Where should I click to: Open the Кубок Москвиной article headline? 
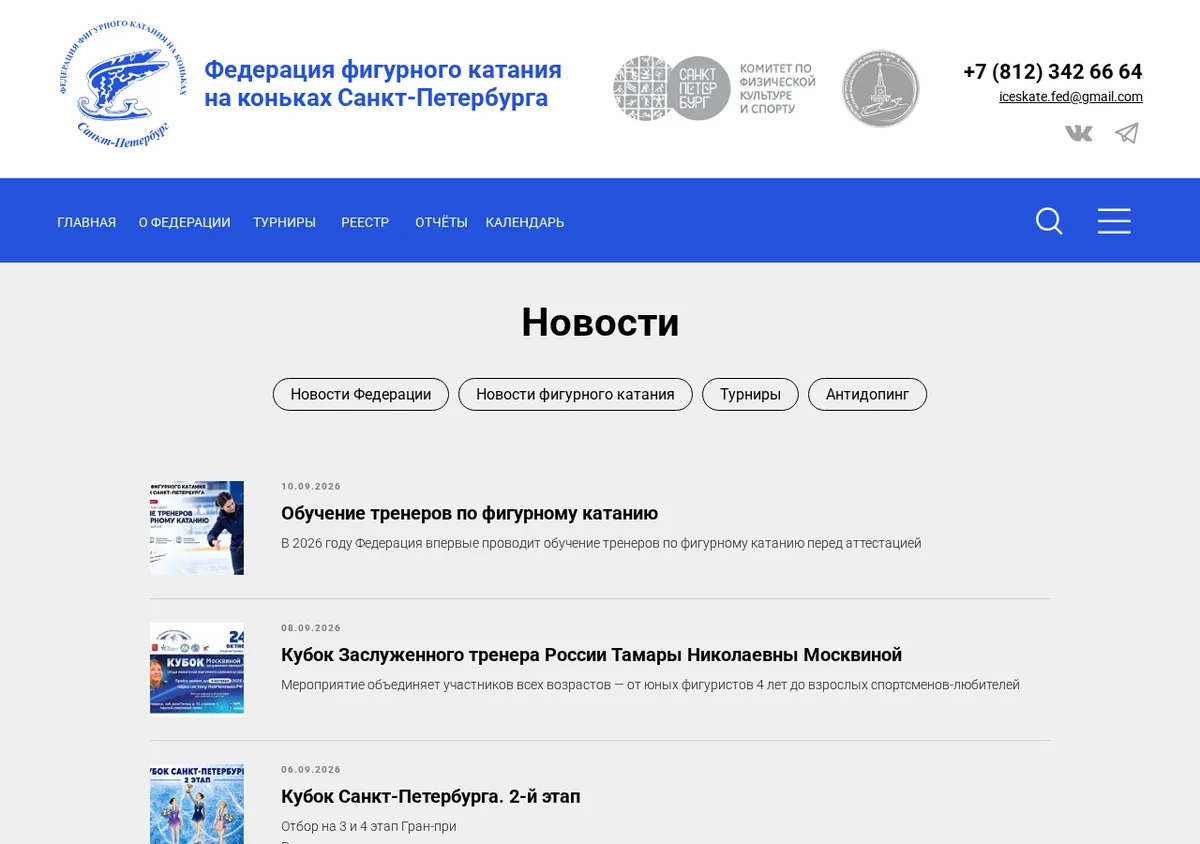coord(591,655)
